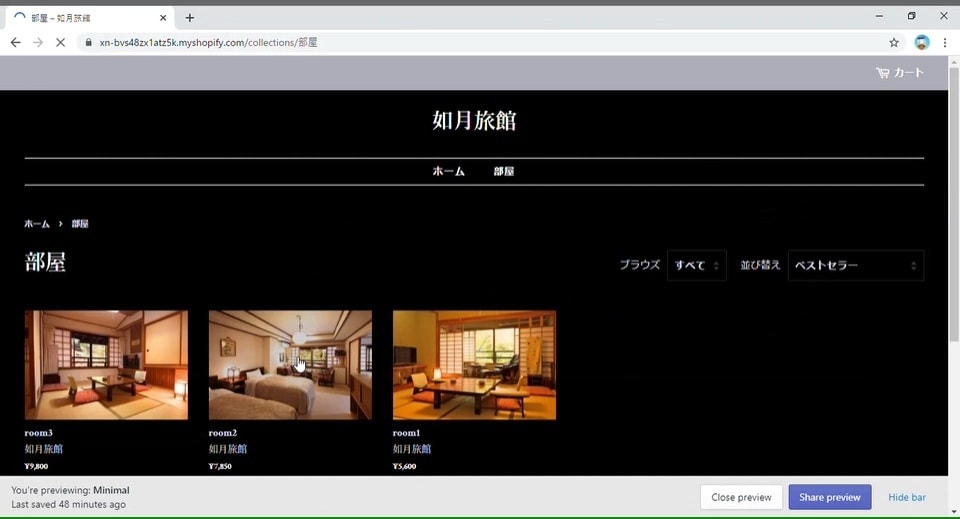Image resolution: width=960 pixels, height=519 pixels.
Task: Click the 部屋 – 如月旅館 browser tab
Action: coord(90,18)
